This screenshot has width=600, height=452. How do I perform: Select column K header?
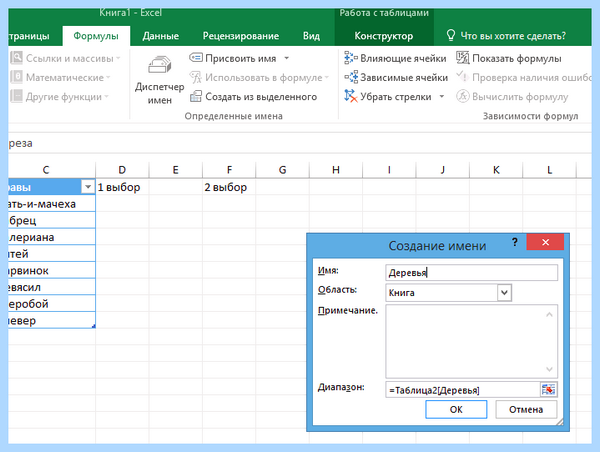point(496,170)
